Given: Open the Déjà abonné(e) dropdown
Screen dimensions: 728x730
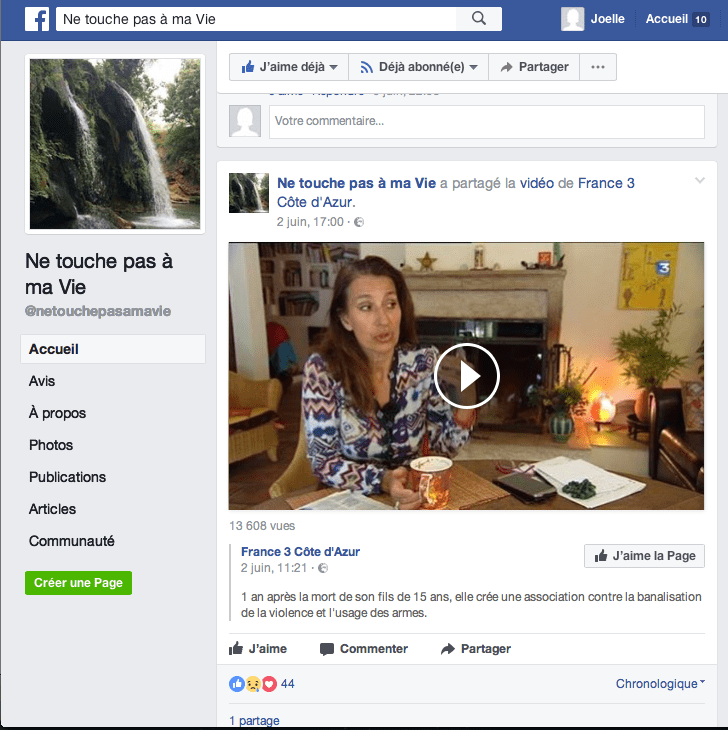Looking at the screenshot, I should coord(418,67).
